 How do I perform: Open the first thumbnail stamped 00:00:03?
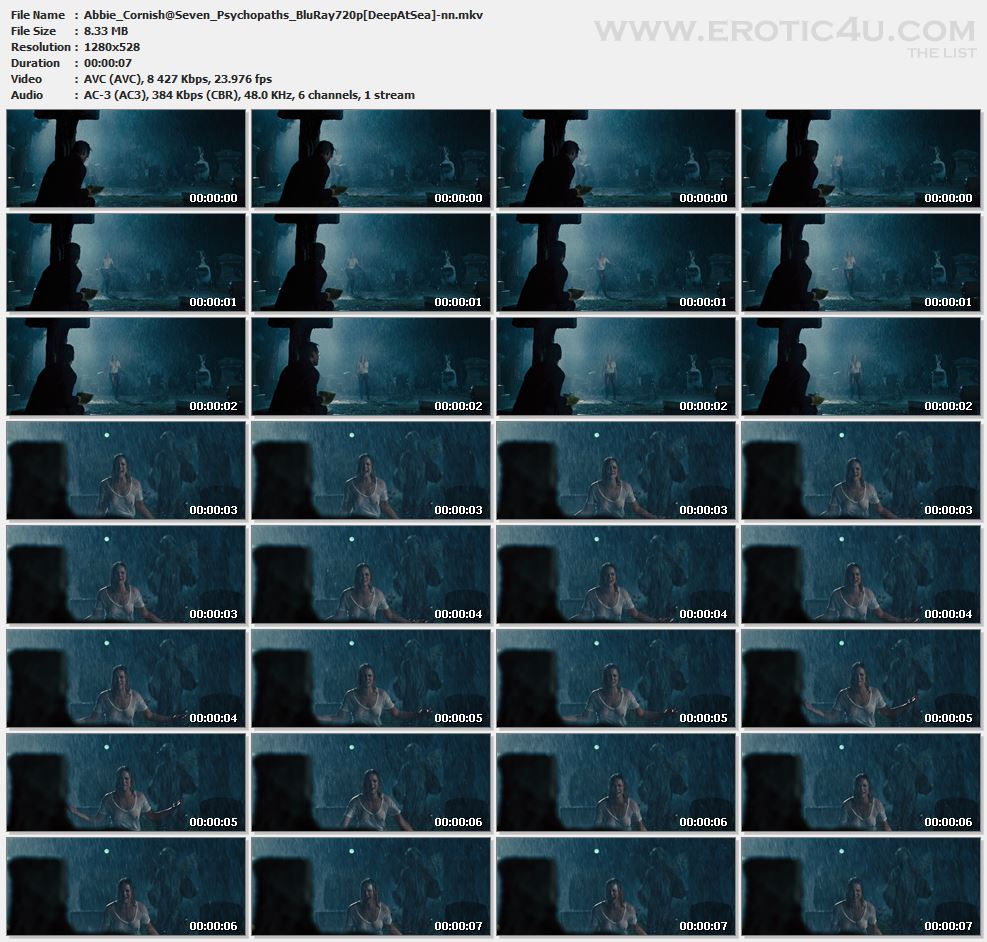point(126,471)
